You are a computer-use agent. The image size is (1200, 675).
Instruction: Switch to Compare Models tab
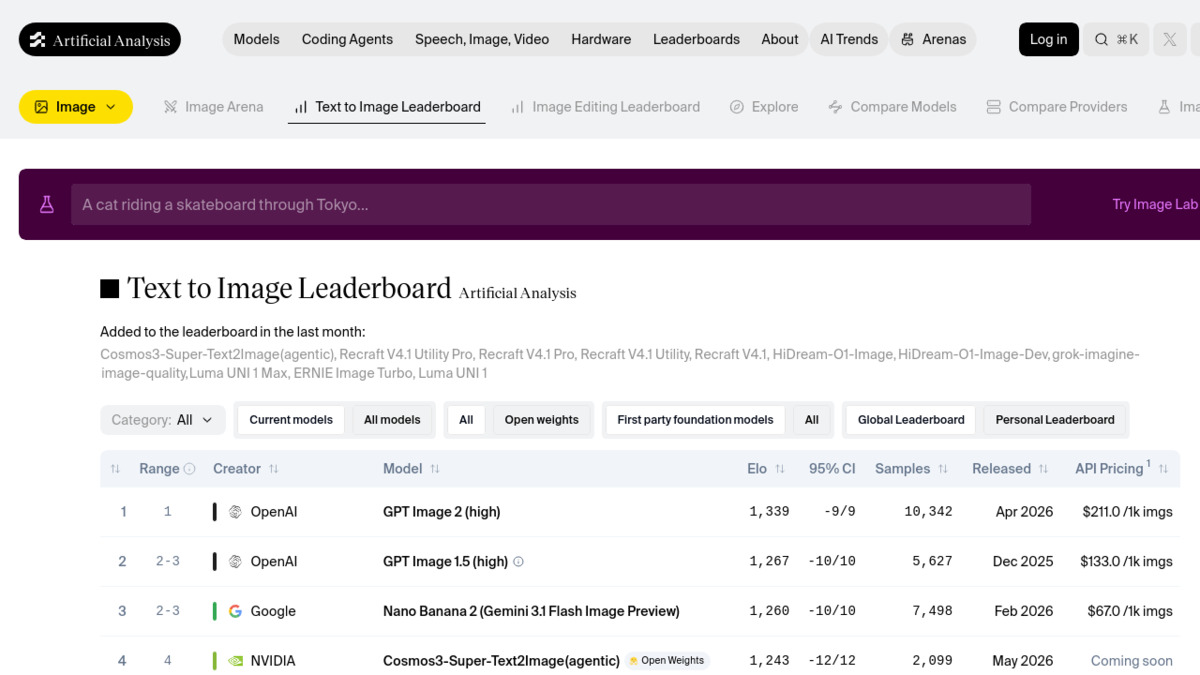coord(892,107)
